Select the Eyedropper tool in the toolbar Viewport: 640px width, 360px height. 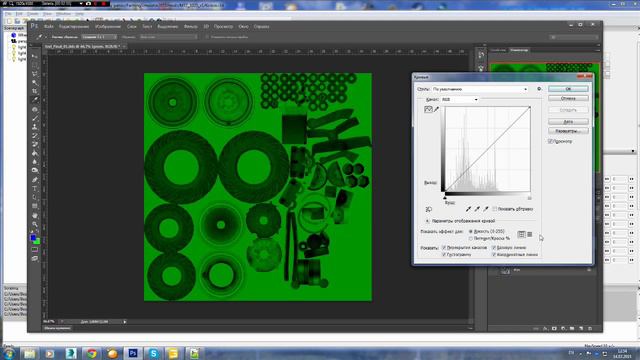click(35, 100)
